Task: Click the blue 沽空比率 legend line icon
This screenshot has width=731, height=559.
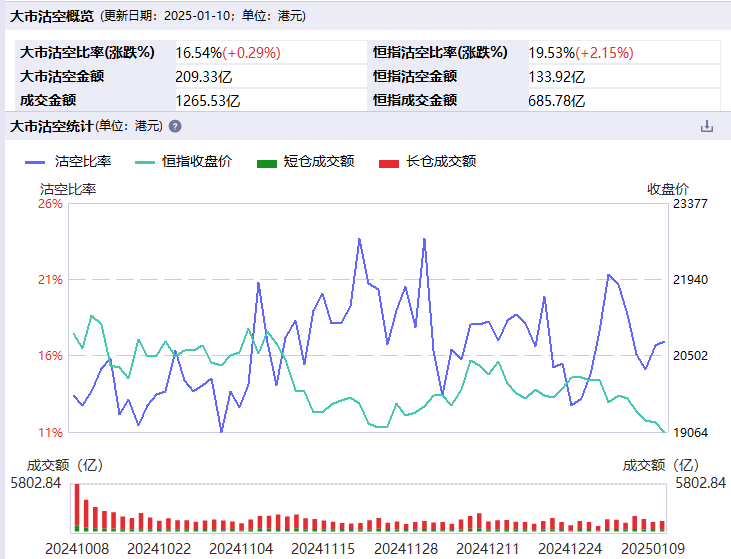Action: click(36, 161)
